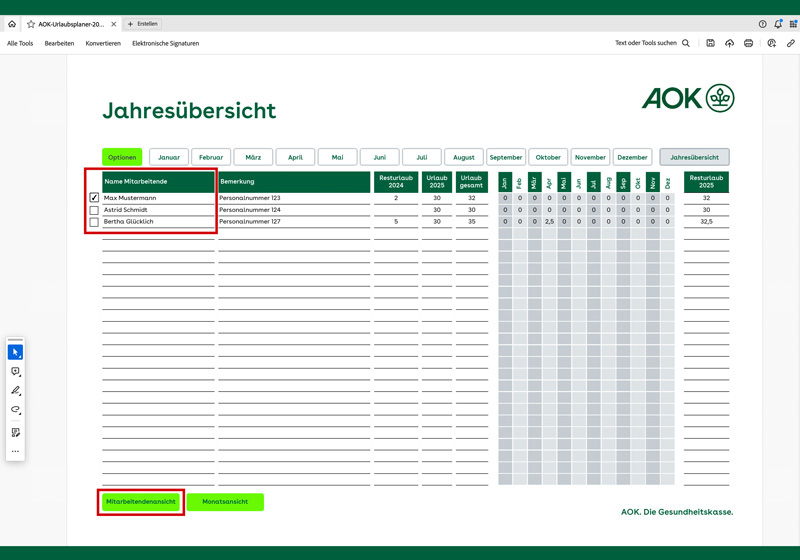Switch to the November tab

pos(590,157)
